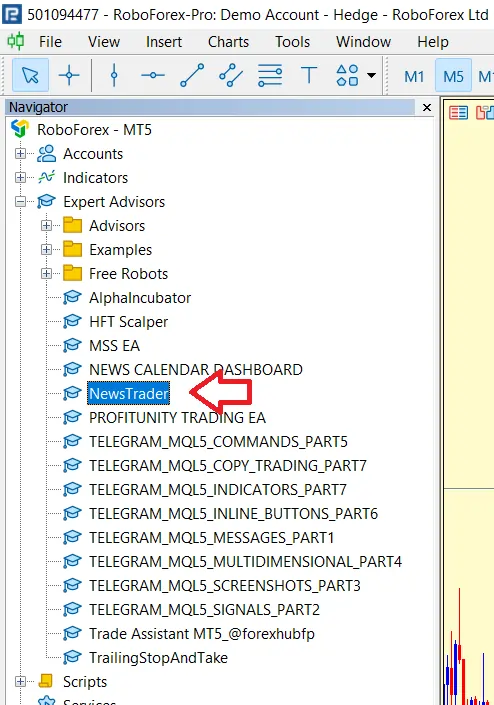
Task: Open the File menu
Action: click(x=50, y=42)
